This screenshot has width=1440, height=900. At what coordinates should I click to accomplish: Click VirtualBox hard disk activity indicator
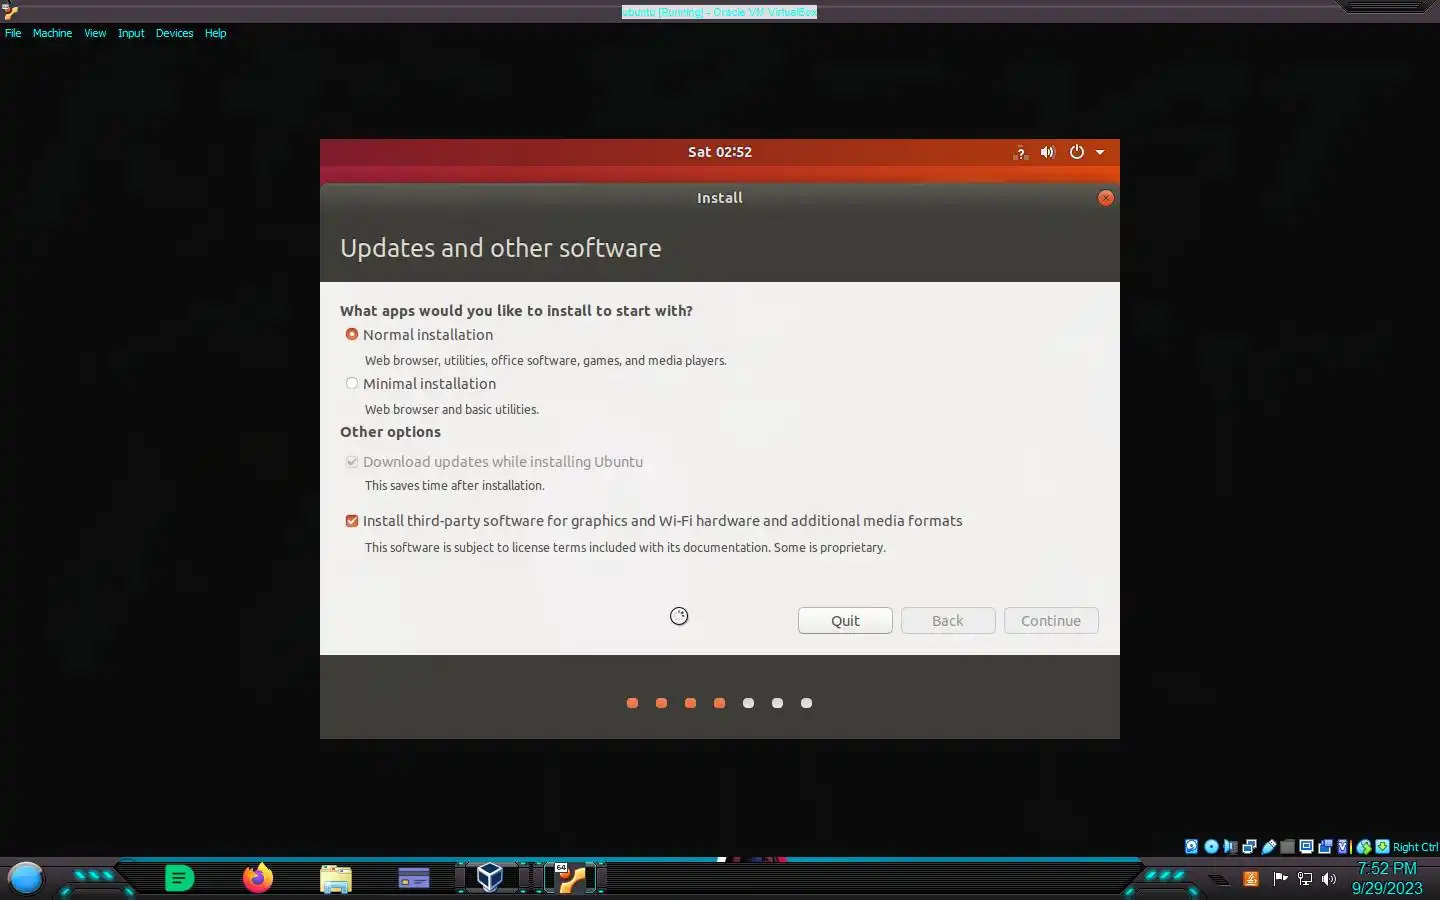tap(1191, 847)
